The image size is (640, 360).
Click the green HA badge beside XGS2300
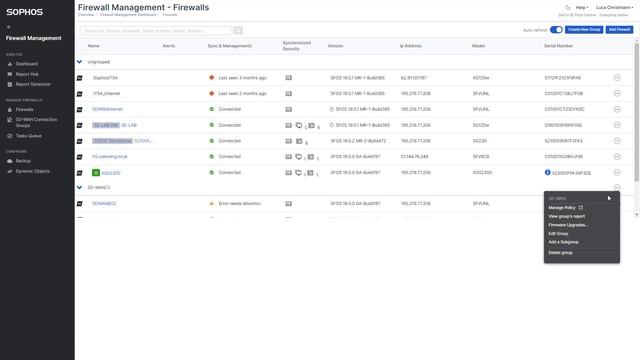coord(96,173)
